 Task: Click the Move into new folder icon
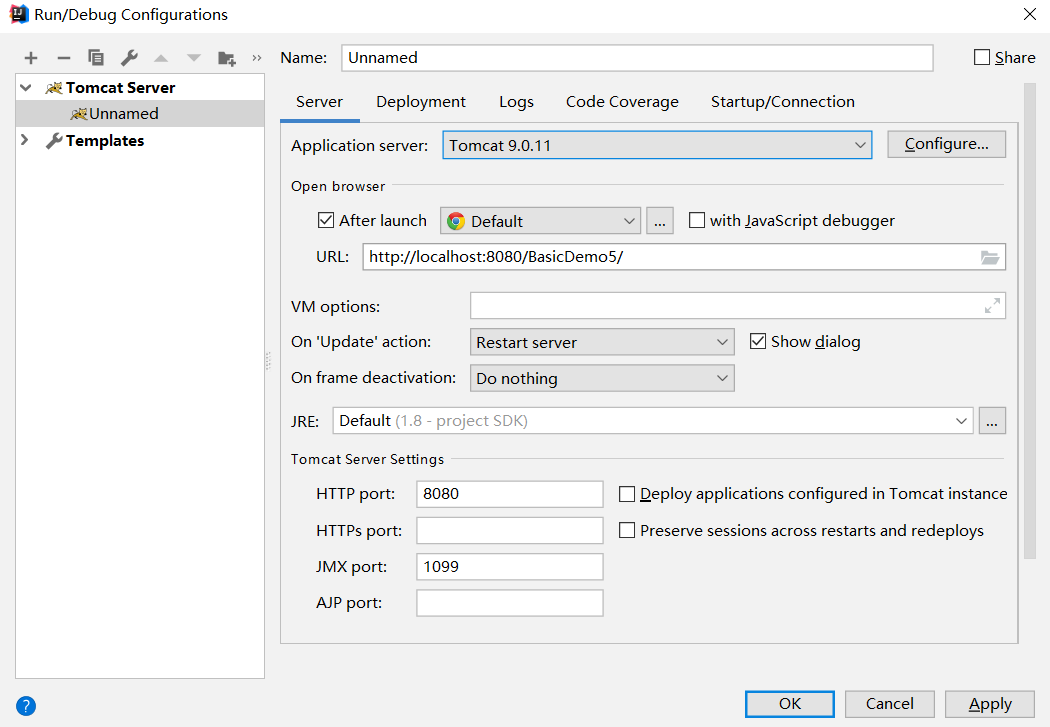click(227, 58)
